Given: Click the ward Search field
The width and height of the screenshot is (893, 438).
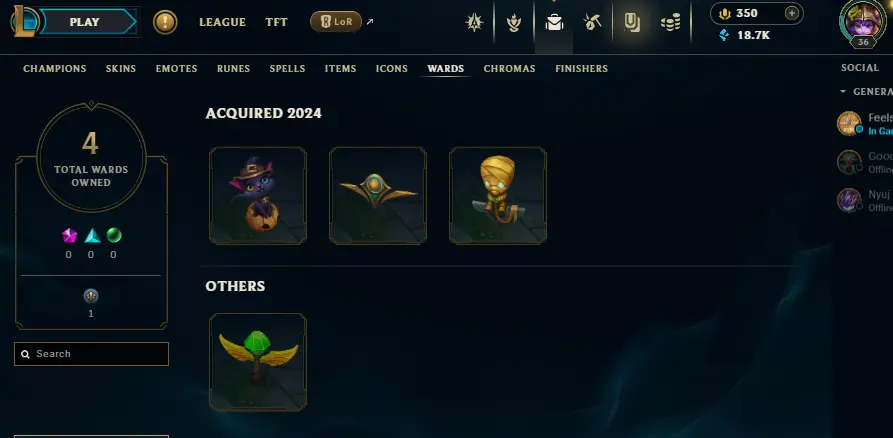Looking at the screenshot, I should pos(91,354).
